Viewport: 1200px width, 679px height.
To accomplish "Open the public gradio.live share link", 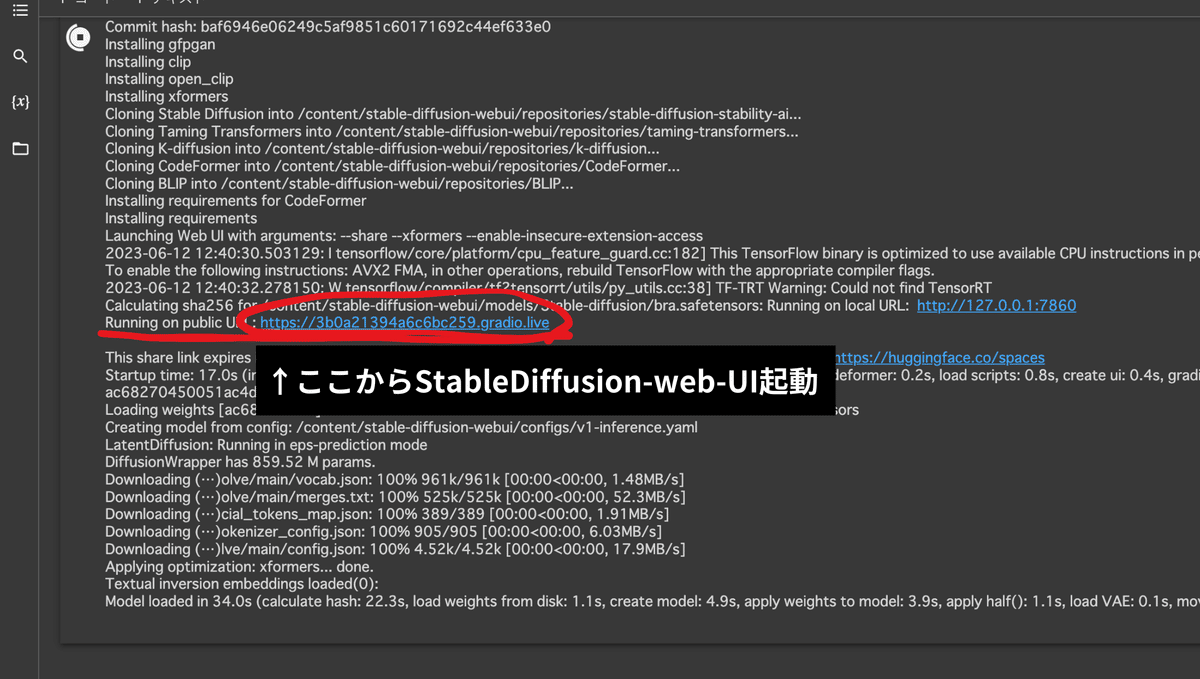I will pos(404,323).
